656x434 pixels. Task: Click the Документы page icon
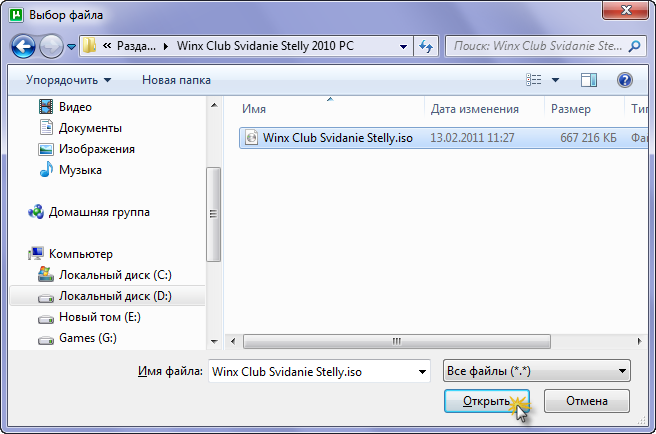pyautogui.click(x=46, y=127)
